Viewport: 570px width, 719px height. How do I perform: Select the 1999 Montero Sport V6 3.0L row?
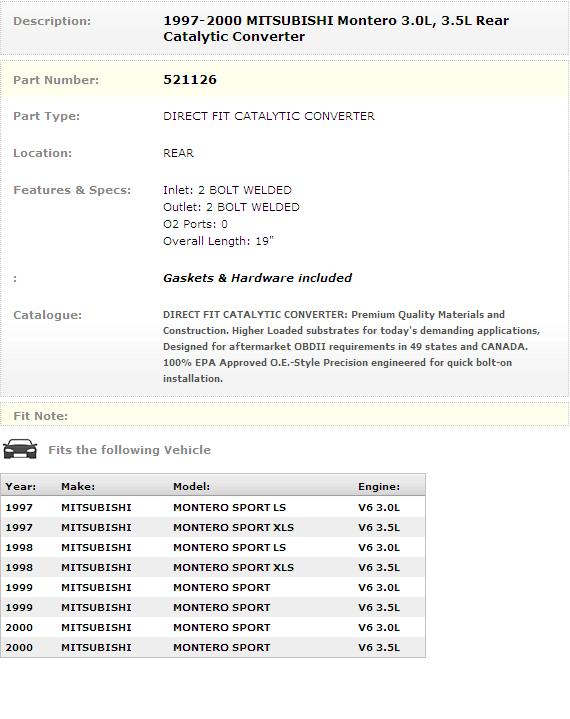point(213,587)
